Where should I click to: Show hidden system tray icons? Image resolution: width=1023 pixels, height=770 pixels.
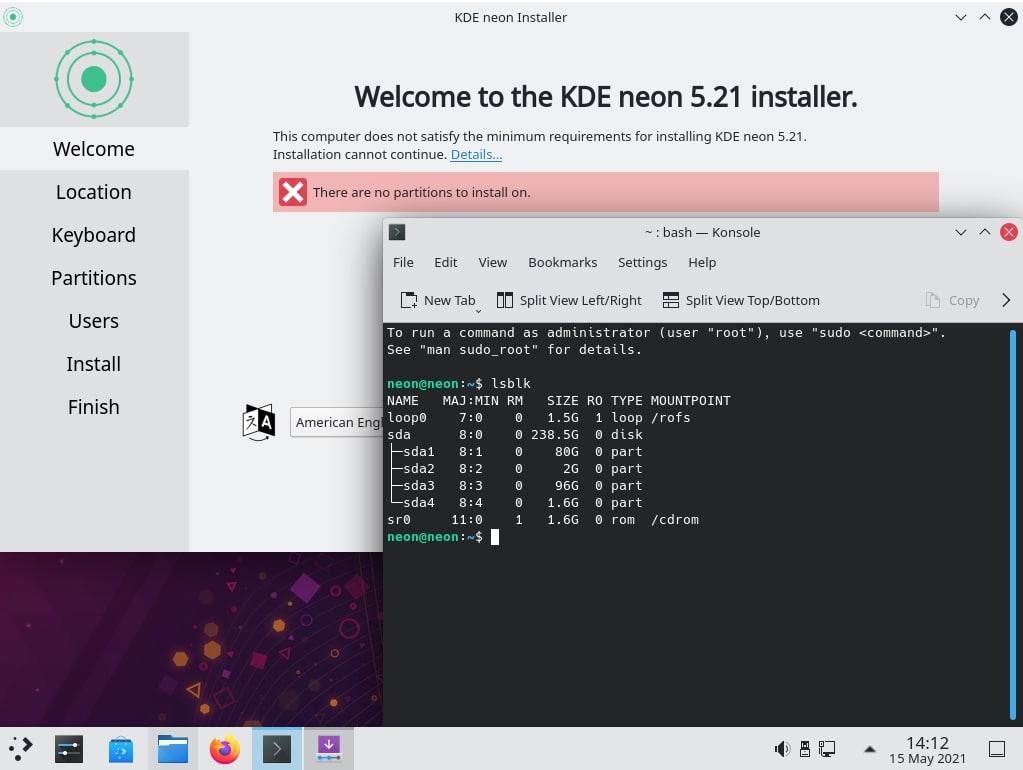click(870, 749)
